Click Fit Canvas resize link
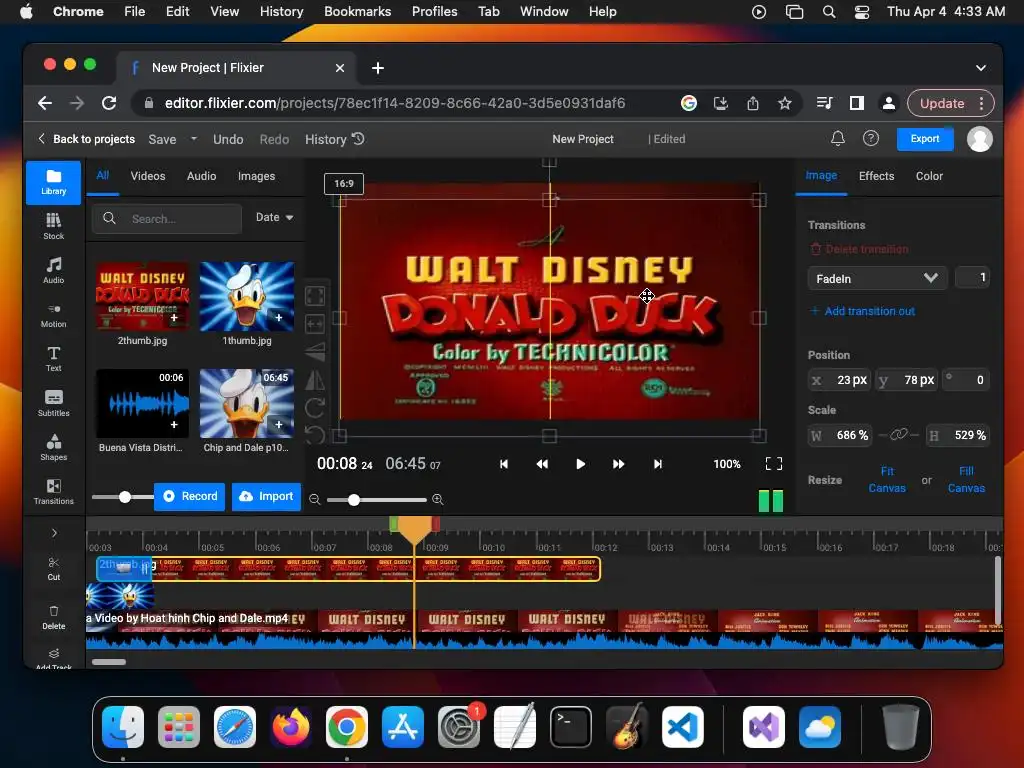1024x768 pixels. [887, 479]
